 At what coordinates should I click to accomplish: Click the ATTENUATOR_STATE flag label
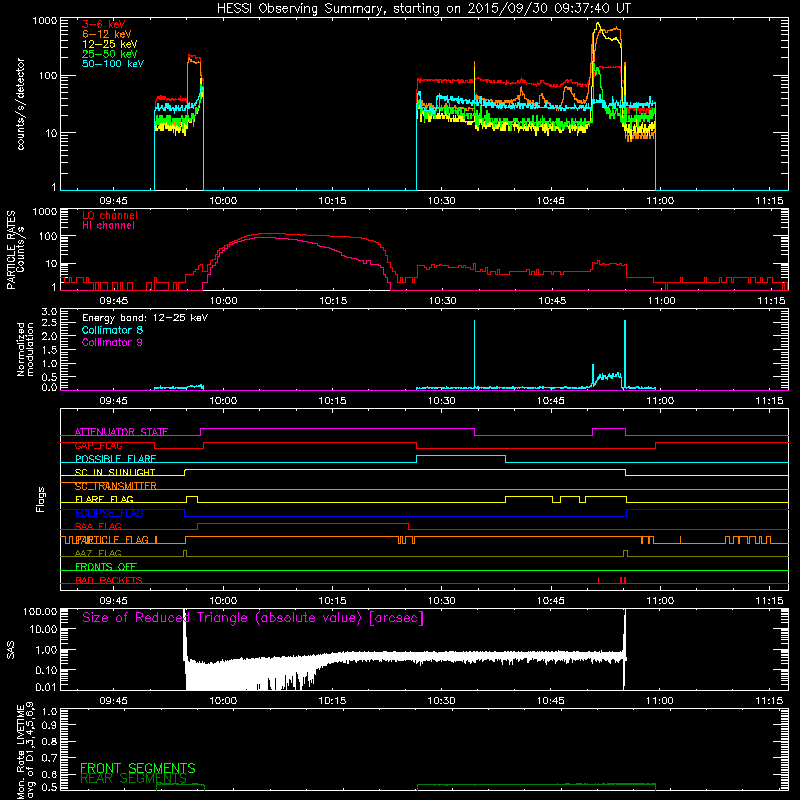pos(121,432)
